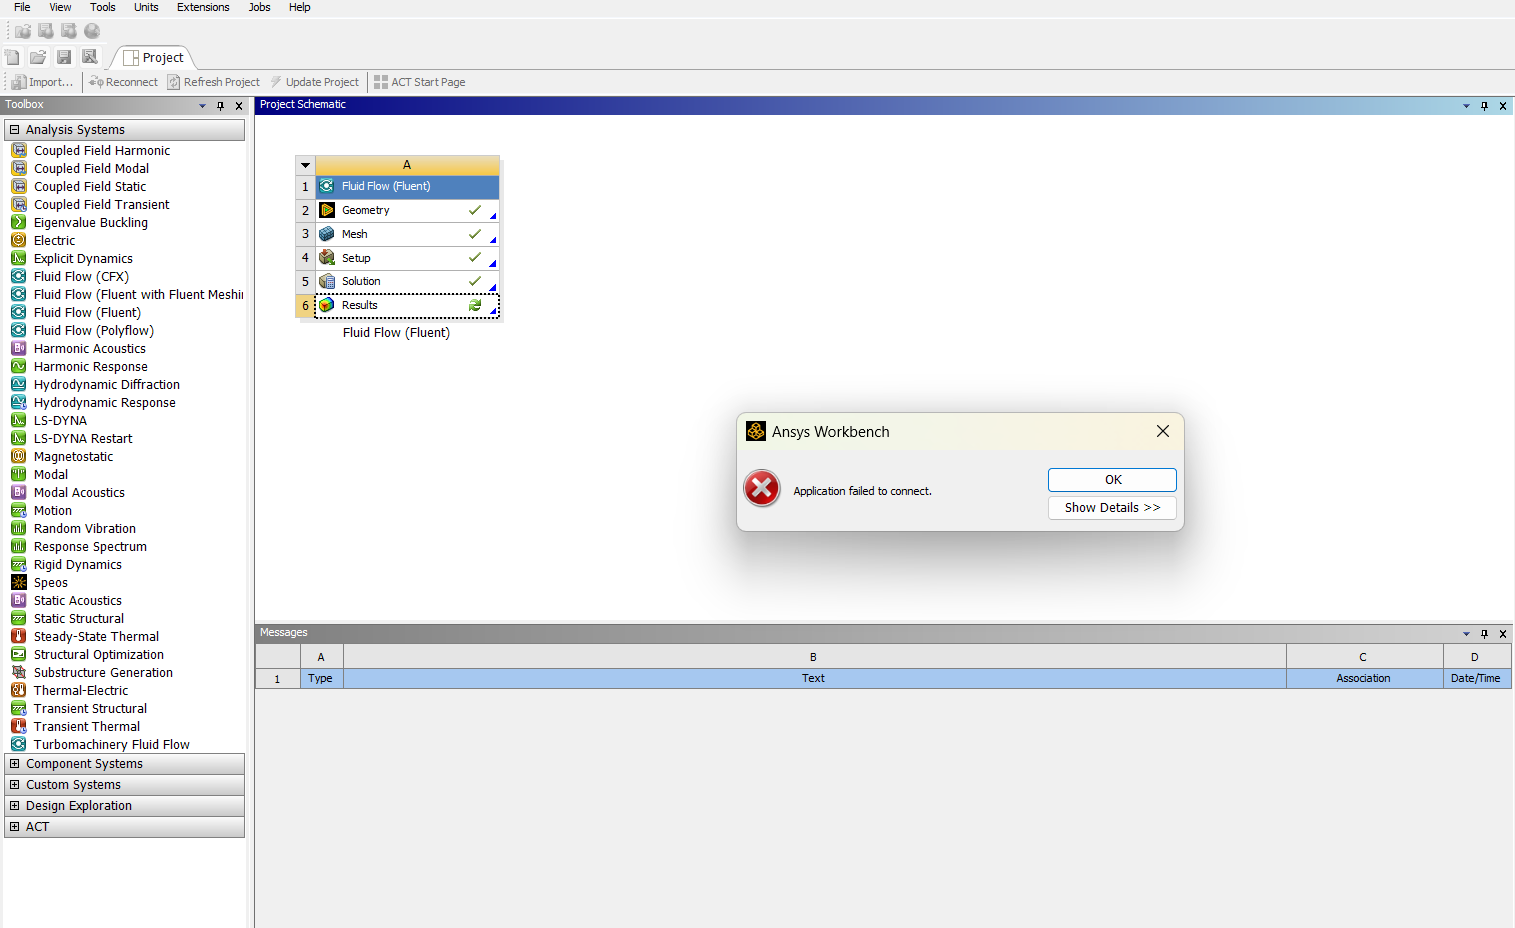Screen dimensions: 1515x928
Task: Click the LS-DYNA icon in Toolbox
Action: (x=18, y=420)
